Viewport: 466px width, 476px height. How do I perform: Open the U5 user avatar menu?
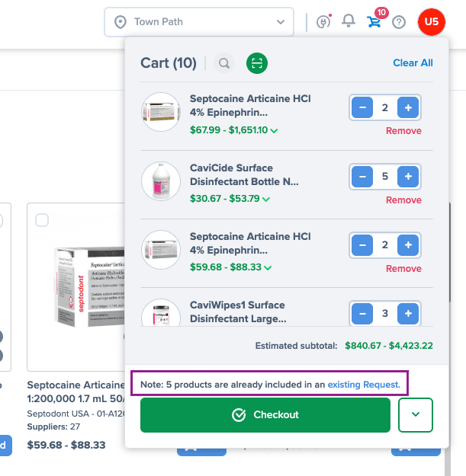pyautogui.click(x=431, y=22)
